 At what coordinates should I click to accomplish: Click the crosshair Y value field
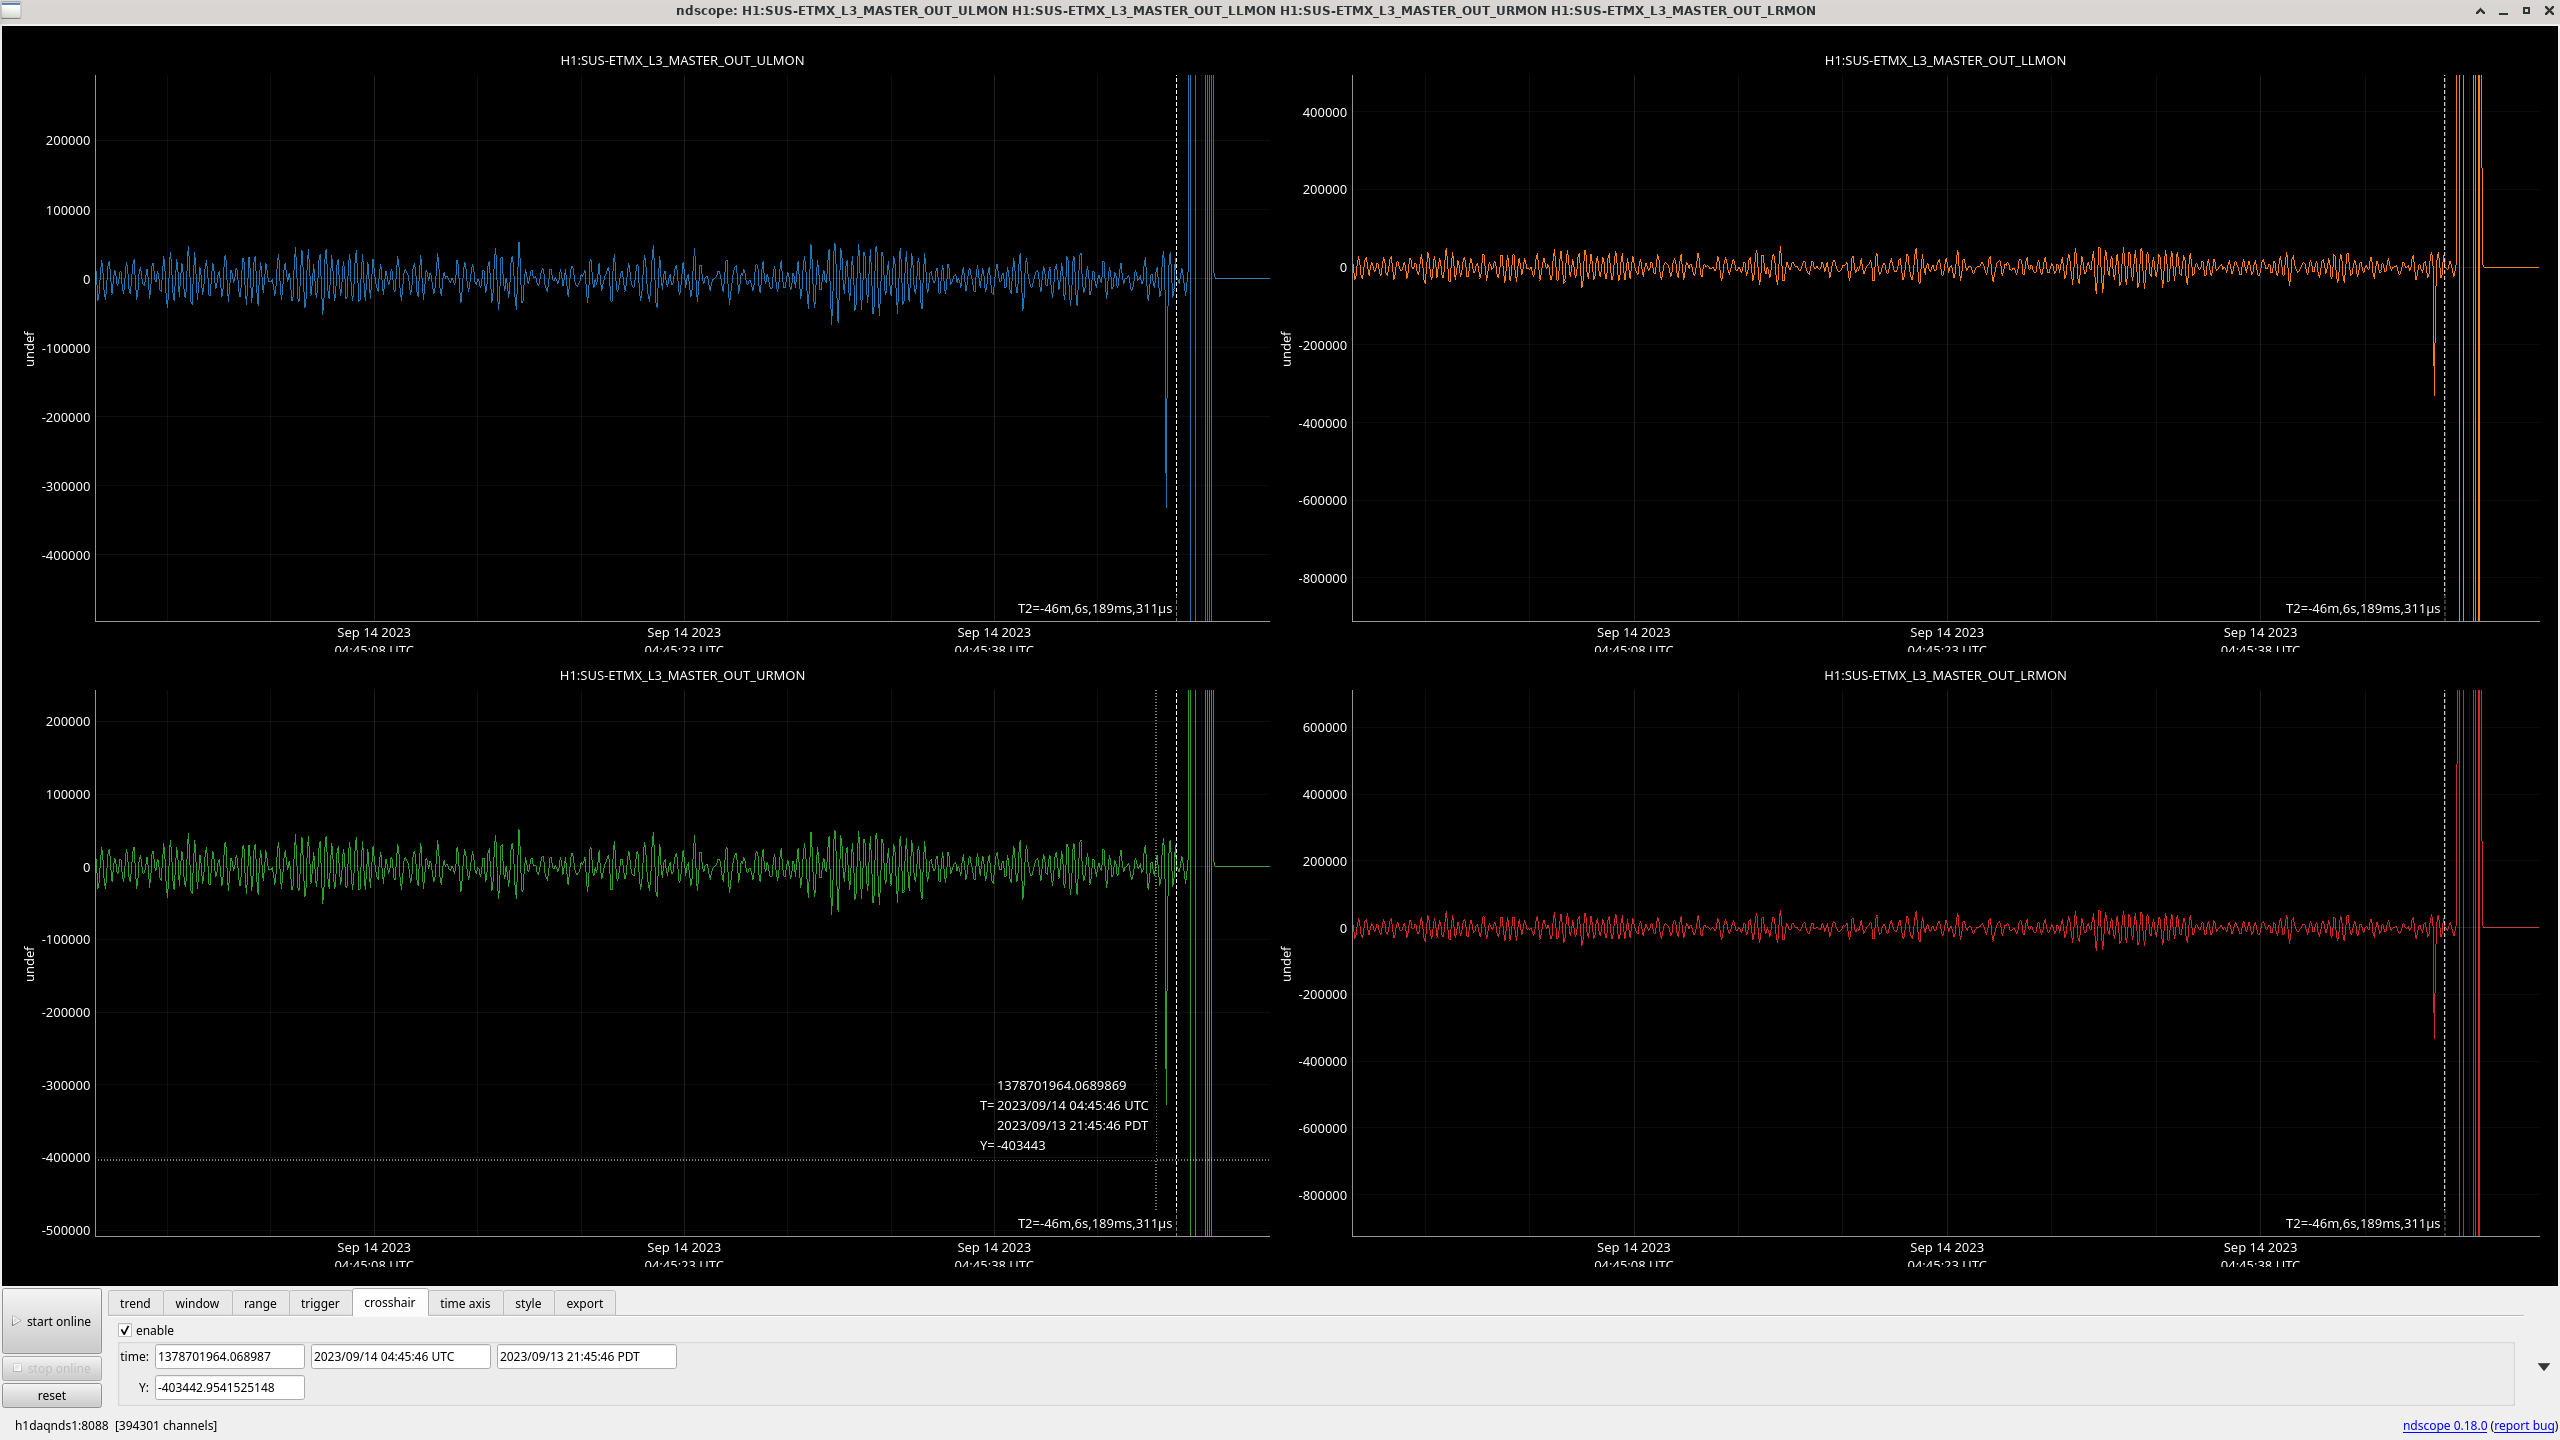click(x=229, y=1387)
